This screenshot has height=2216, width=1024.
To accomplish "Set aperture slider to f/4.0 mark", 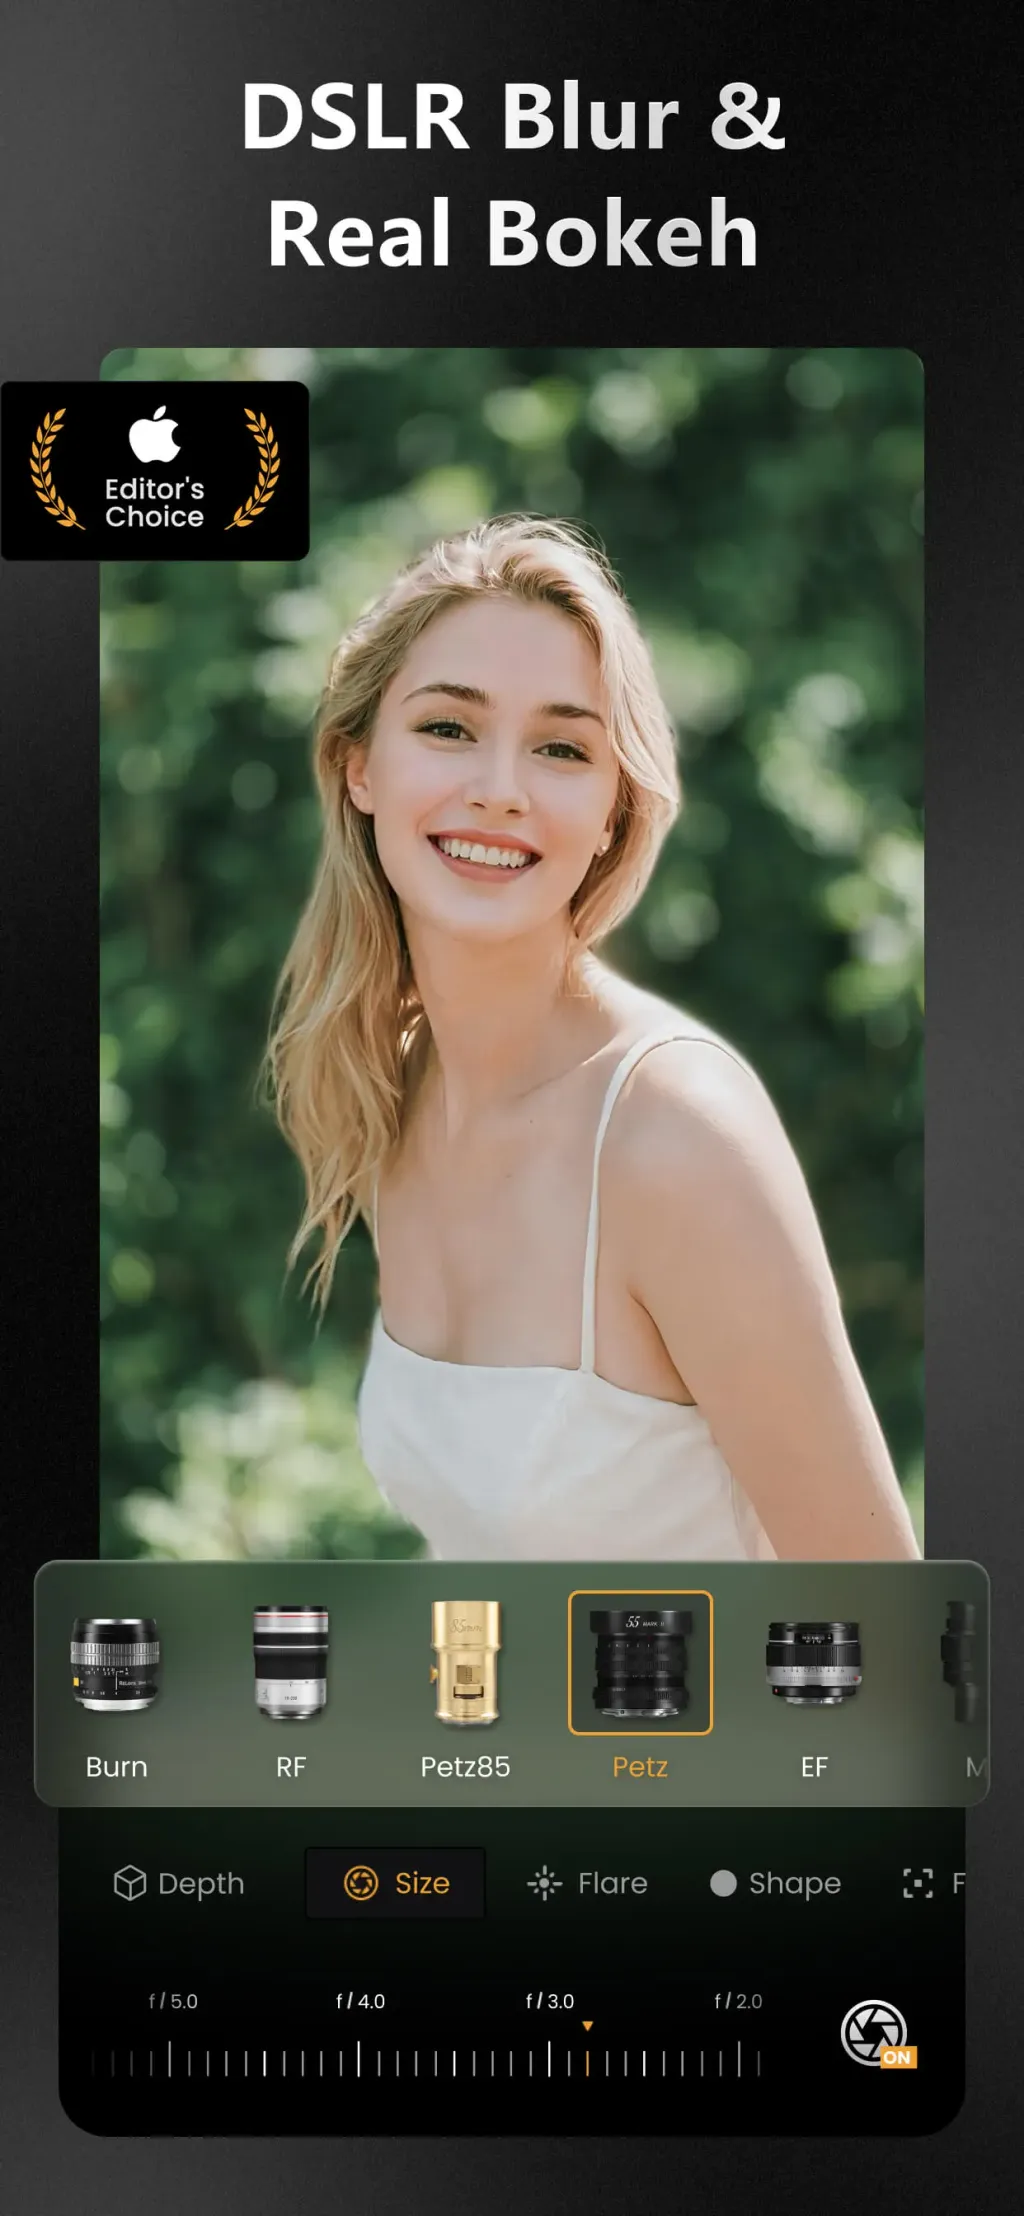I will point(359,2059).
